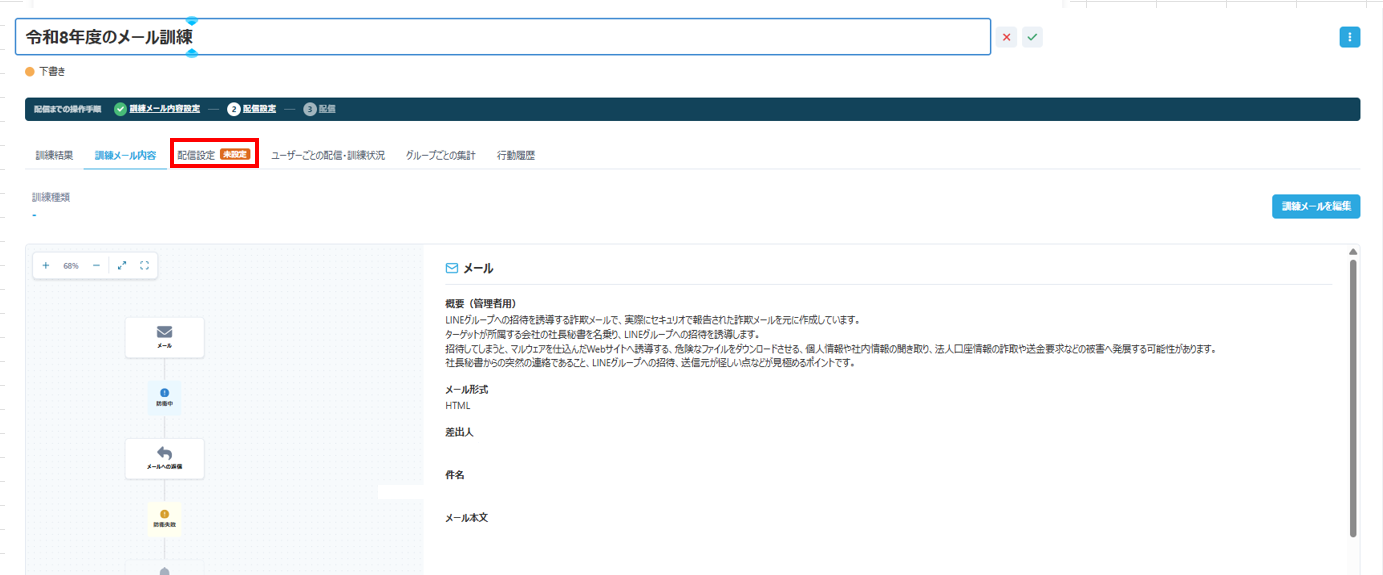Click the 未設定 orange badge

point(235,155)
